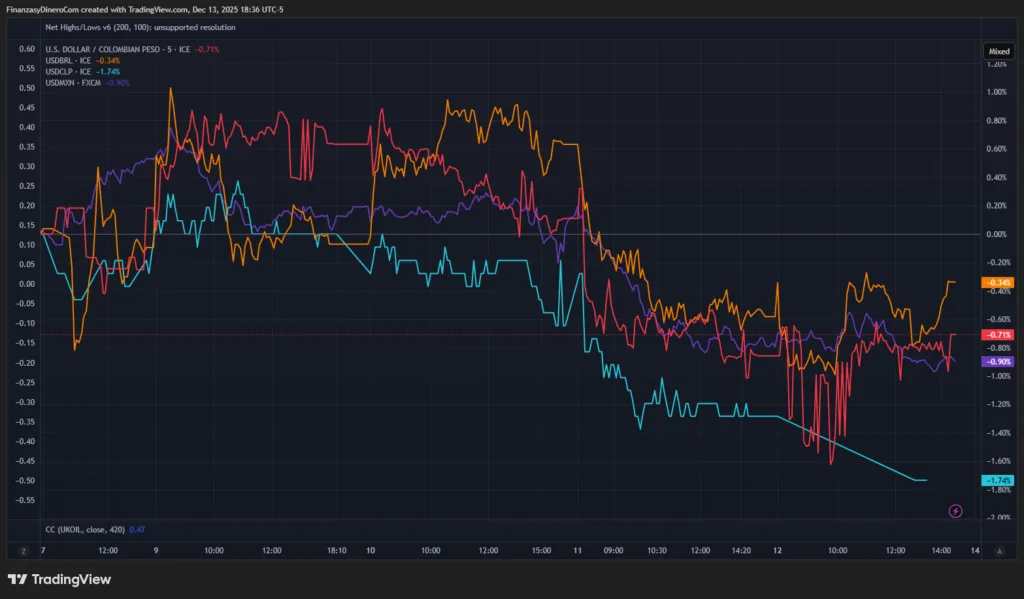Click date 9 on the time axis
This screenshot has width=1024, height=599.
point(156,551)
